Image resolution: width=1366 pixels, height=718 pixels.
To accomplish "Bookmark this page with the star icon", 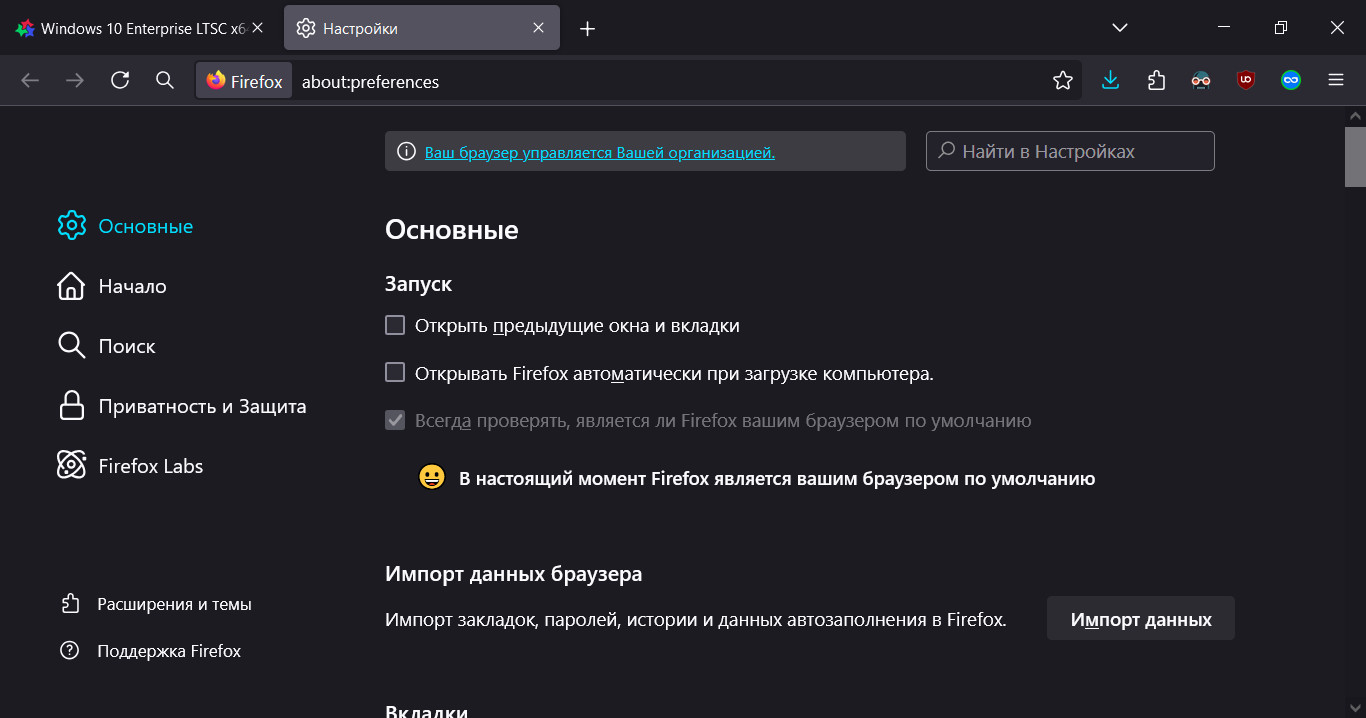I will [x=1062, y=81].
